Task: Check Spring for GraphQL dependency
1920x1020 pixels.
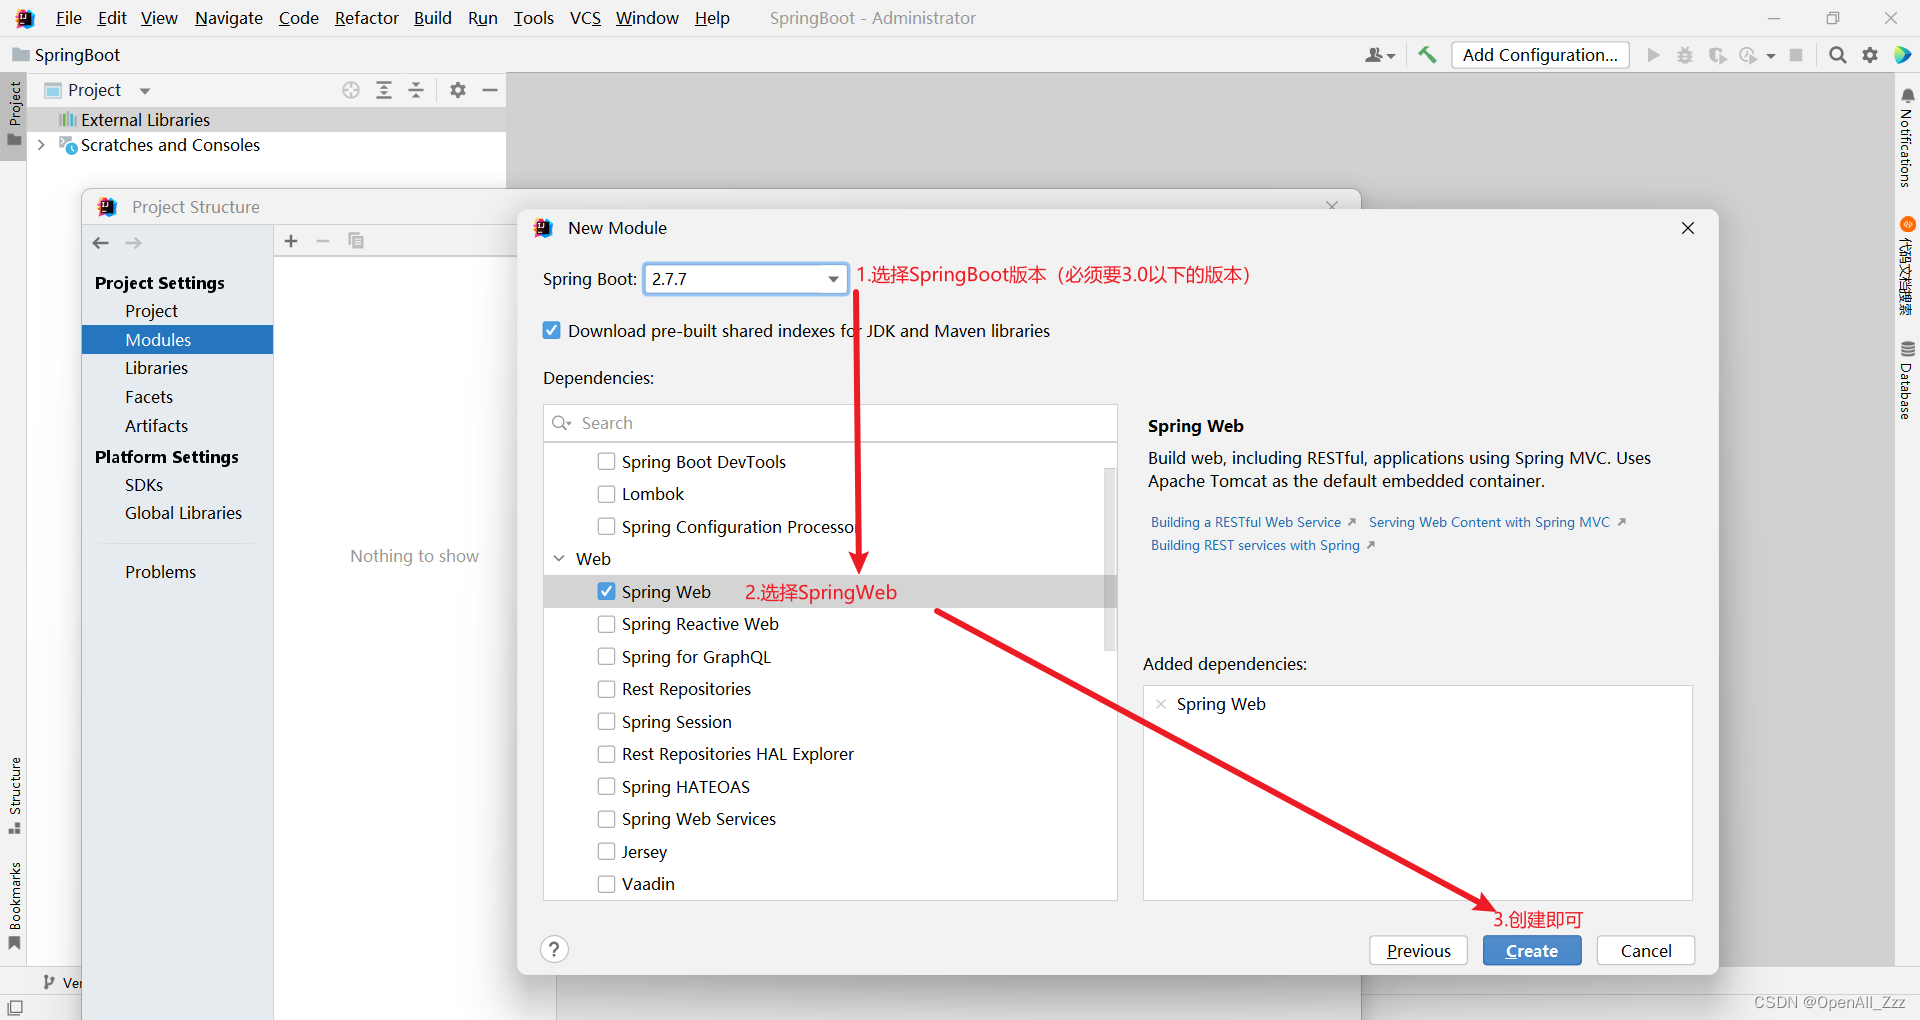Action: (606, 656)
